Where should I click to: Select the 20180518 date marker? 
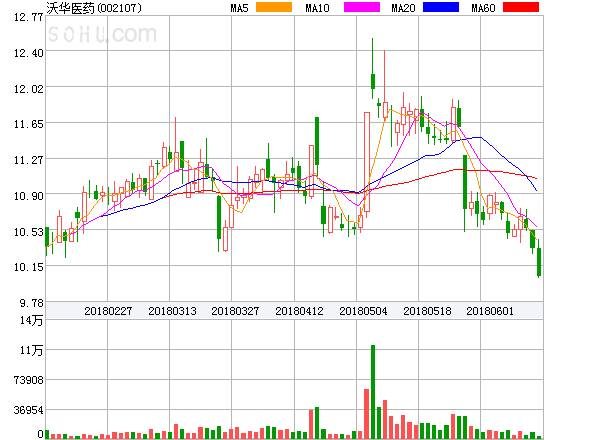click(x=427, y=311)
